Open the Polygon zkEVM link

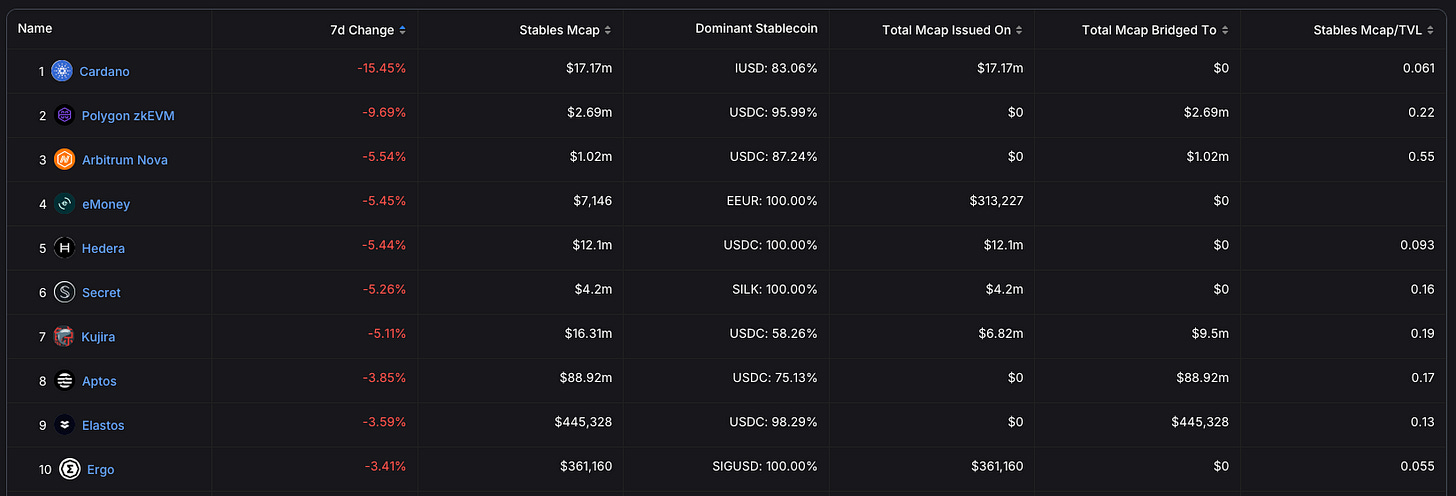[127, 116]
